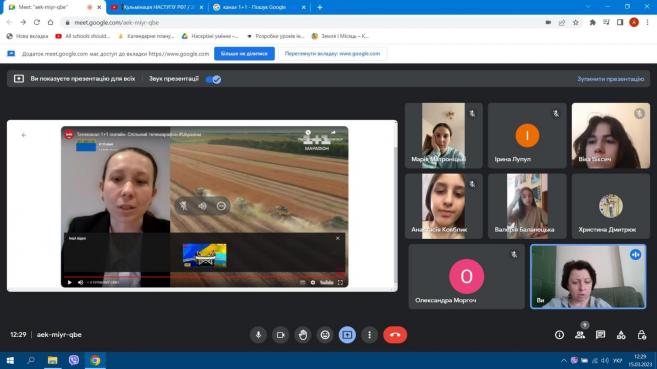657x369 pixels.
Task: Open more options three-dot menu
Action: pos(369,335)
